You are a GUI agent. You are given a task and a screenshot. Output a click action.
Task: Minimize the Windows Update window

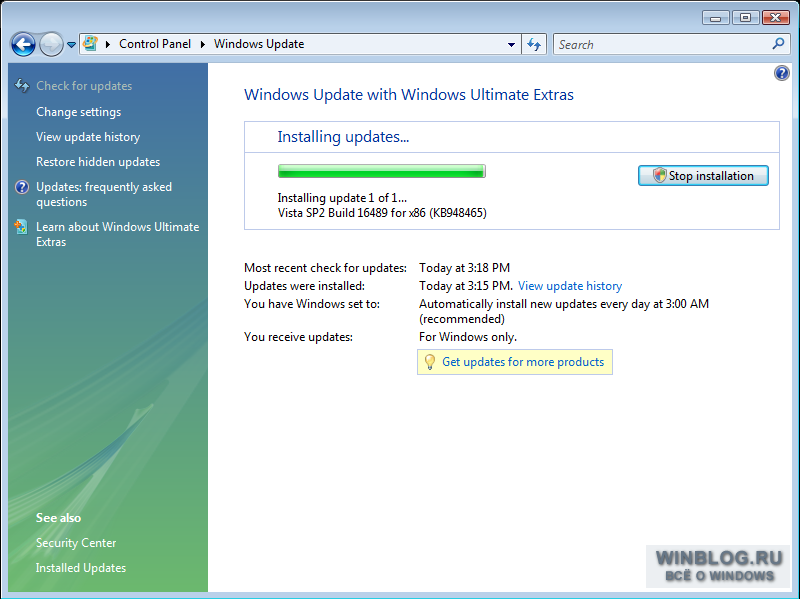coord(715,18)
